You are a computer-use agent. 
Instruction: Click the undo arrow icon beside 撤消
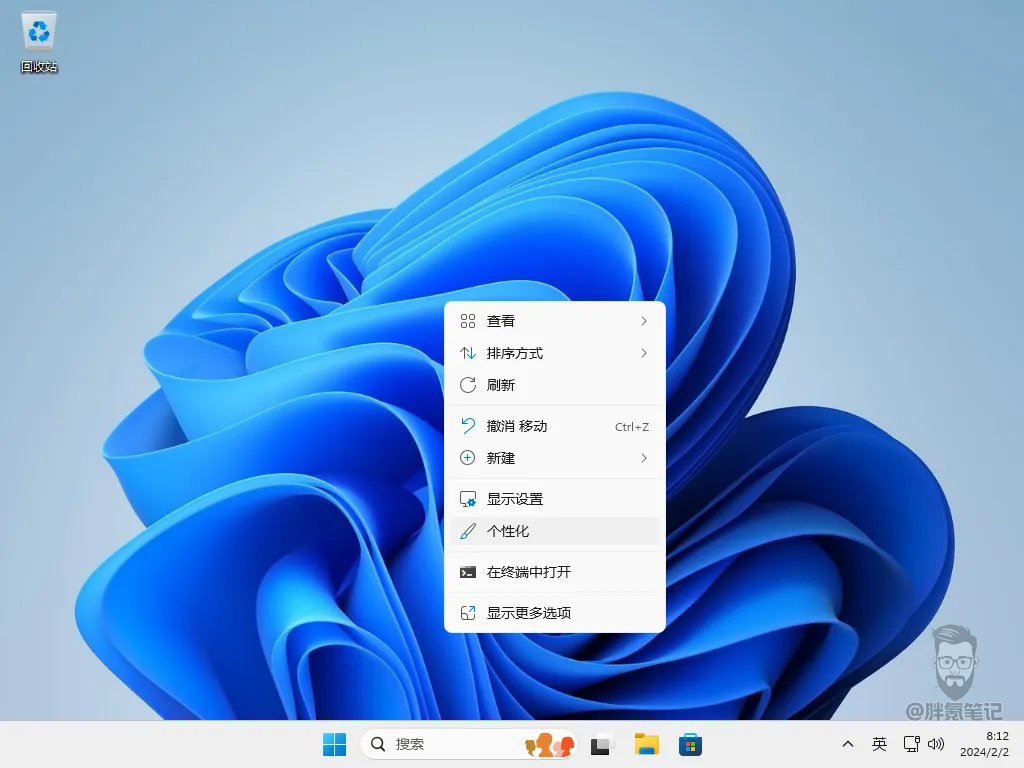tap(468, 426)
